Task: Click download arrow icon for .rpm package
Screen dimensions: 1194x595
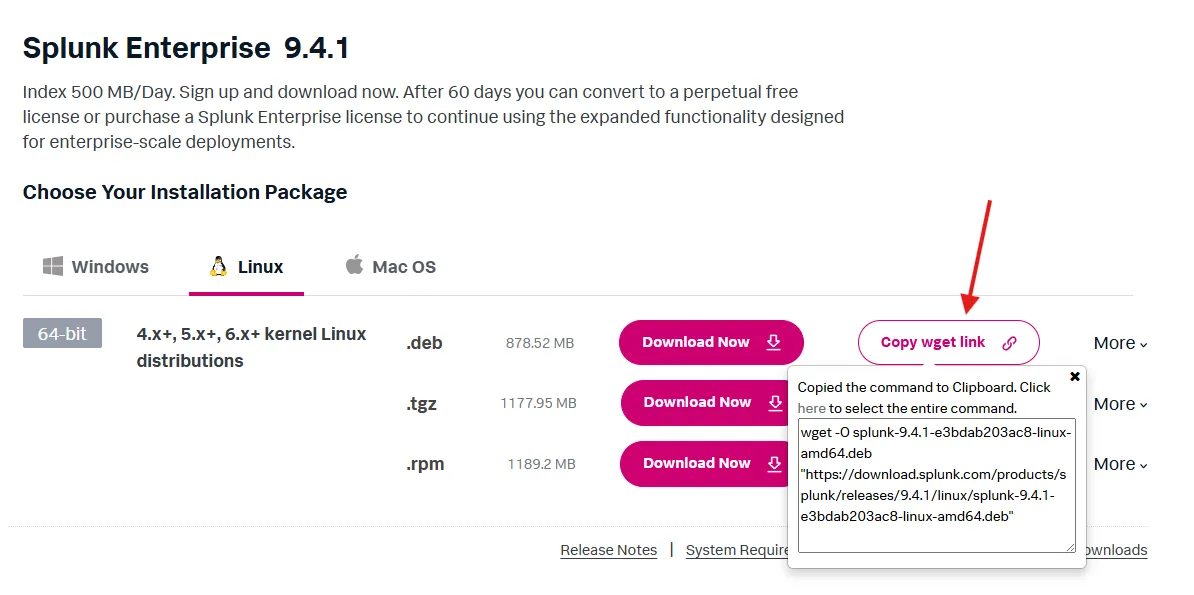Action: coord(774,463)
